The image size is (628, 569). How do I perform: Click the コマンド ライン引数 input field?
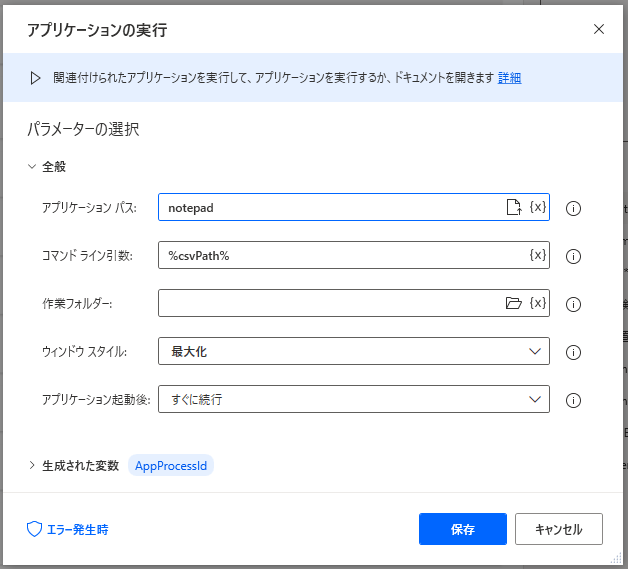[x=340, y=255]
